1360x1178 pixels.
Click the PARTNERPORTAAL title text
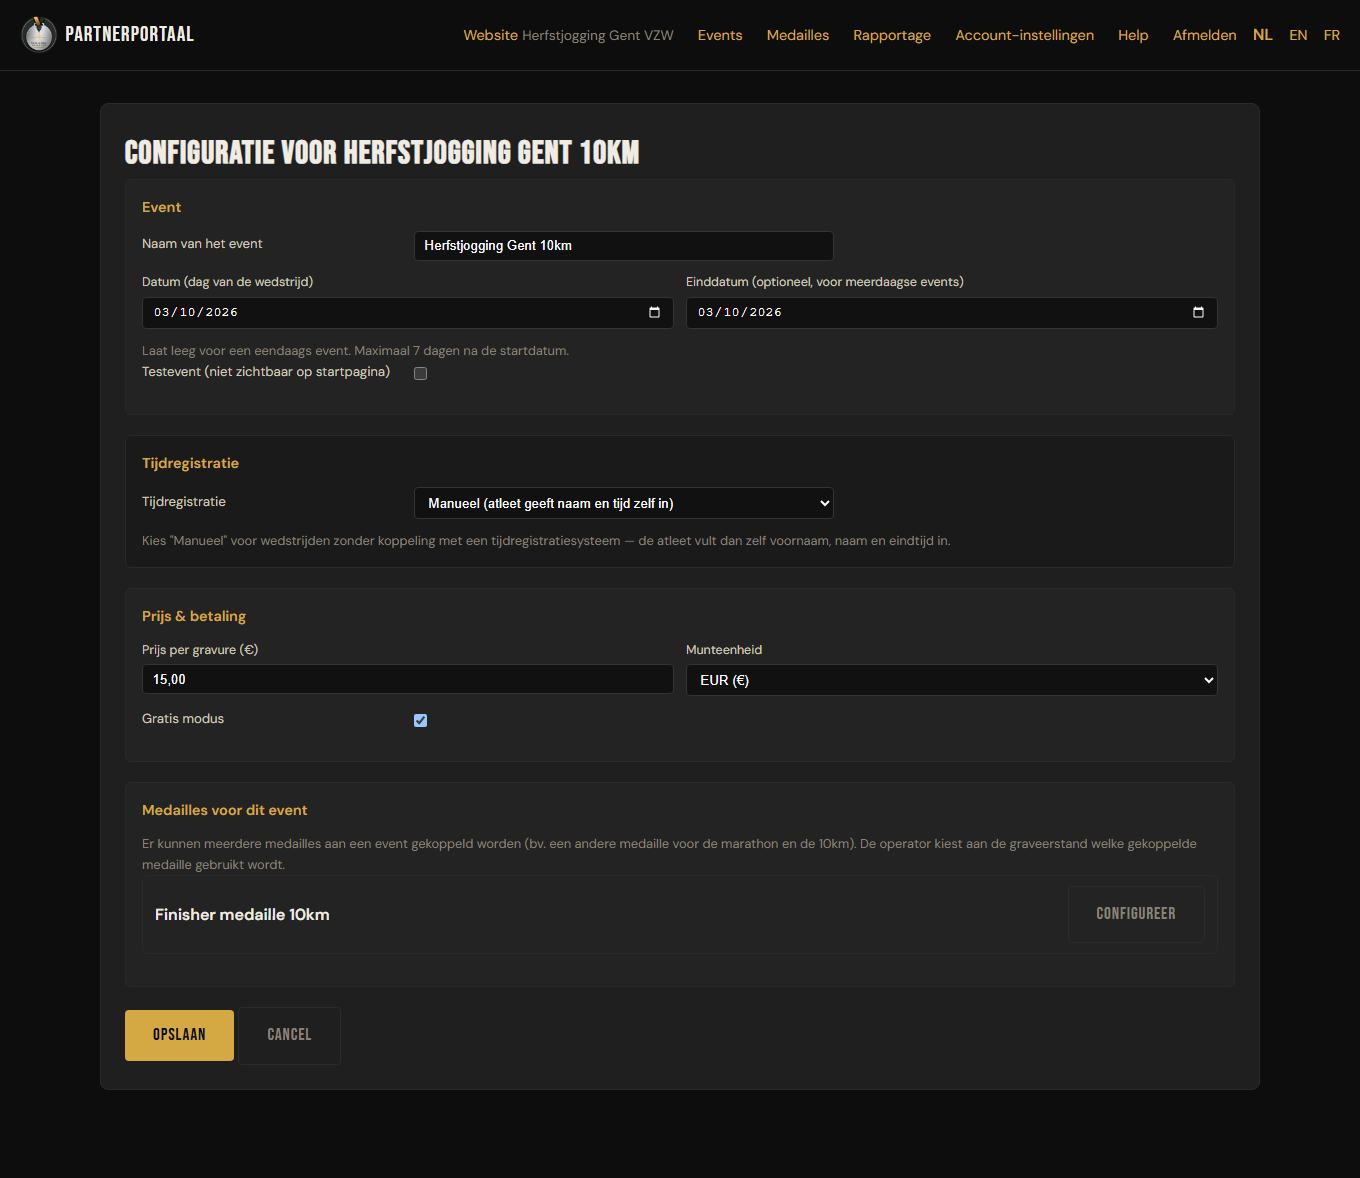(130, 34)
